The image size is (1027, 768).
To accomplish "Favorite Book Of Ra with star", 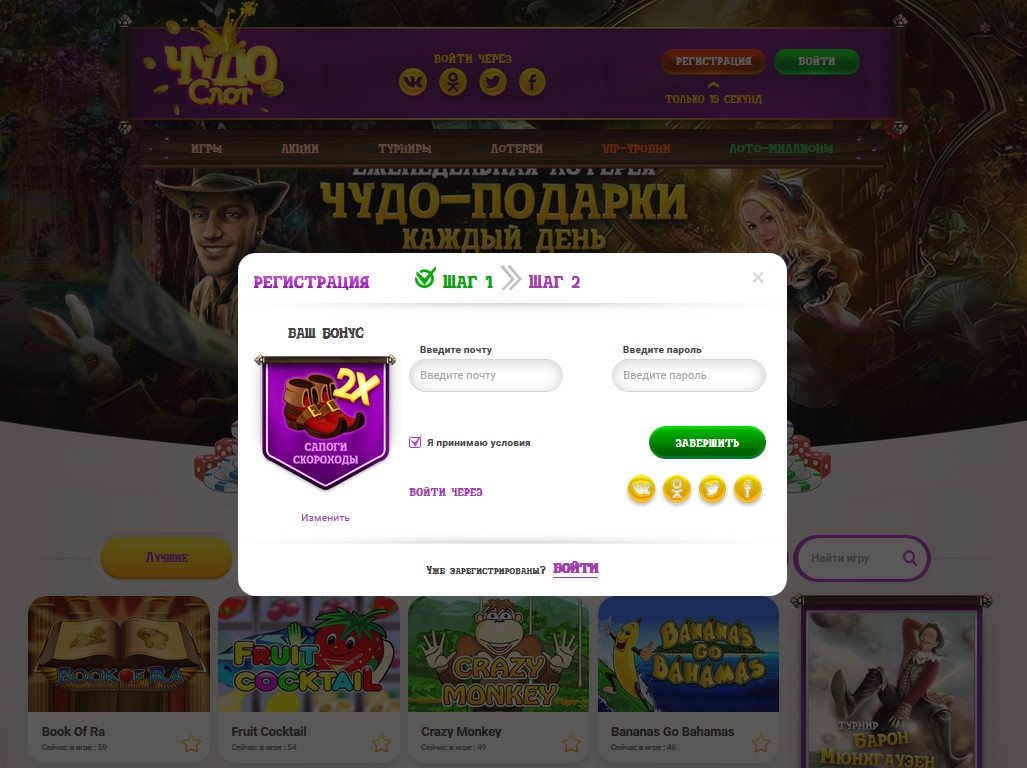I will [191, 743].
